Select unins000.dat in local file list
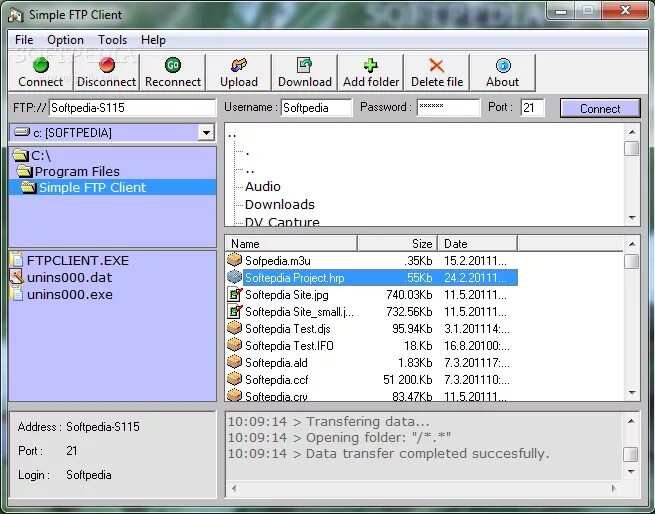Viewport: 655px width, 514px height. [69, 277]
